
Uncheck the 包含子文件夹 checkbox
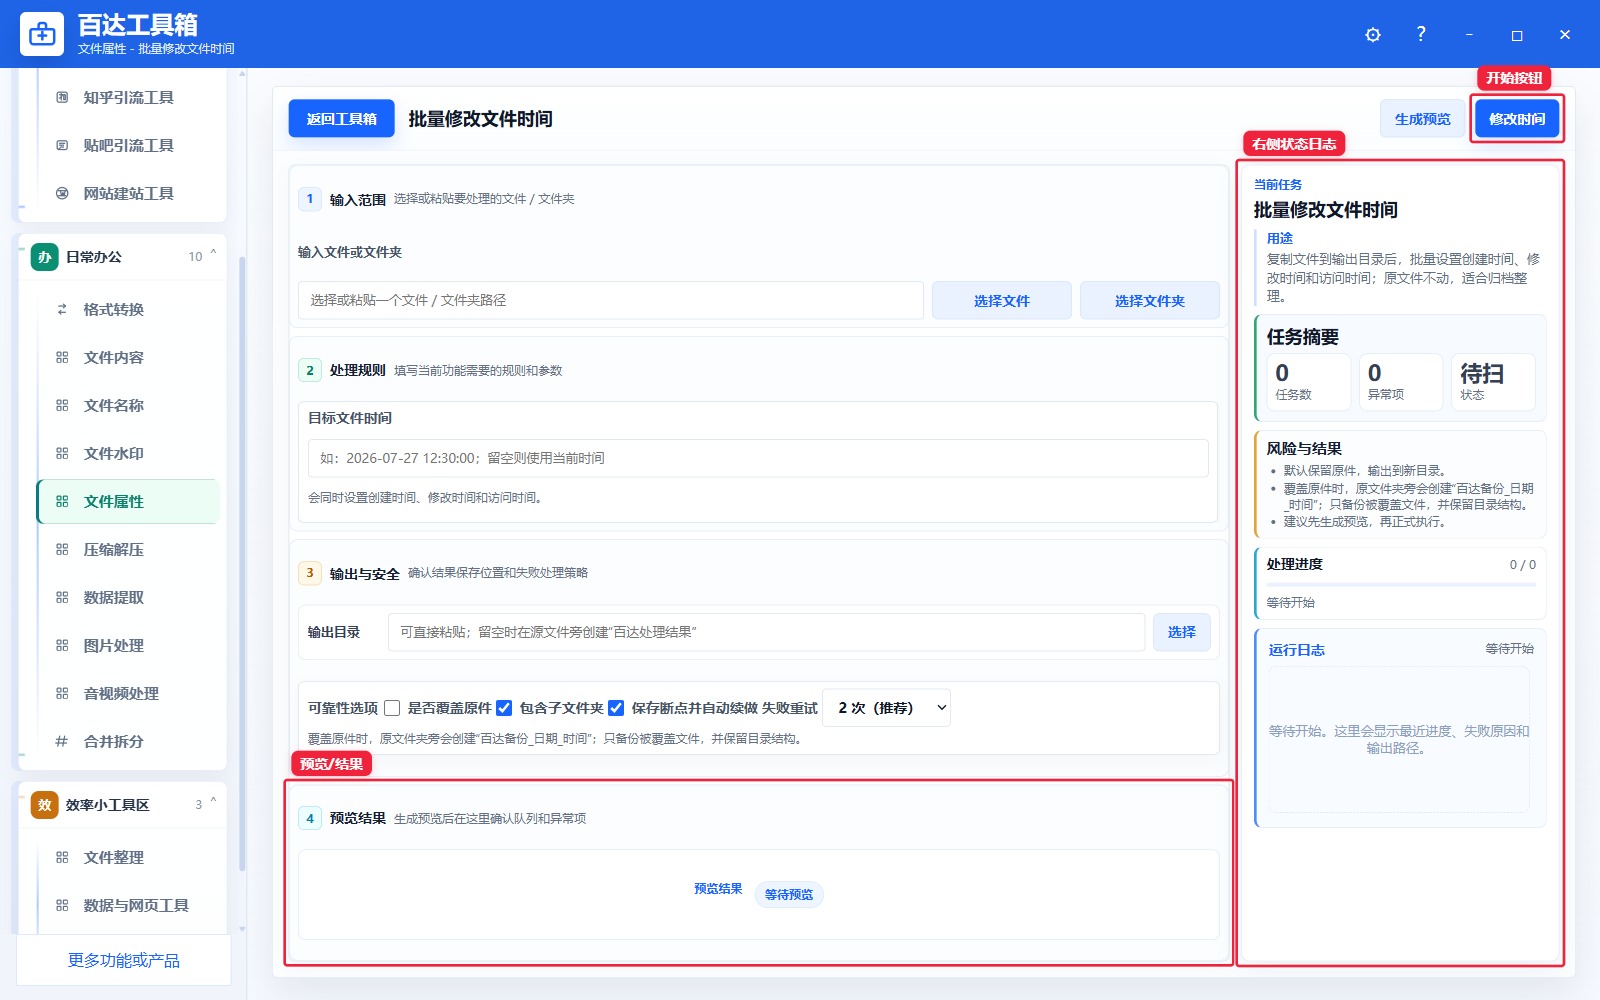point(504,708)
